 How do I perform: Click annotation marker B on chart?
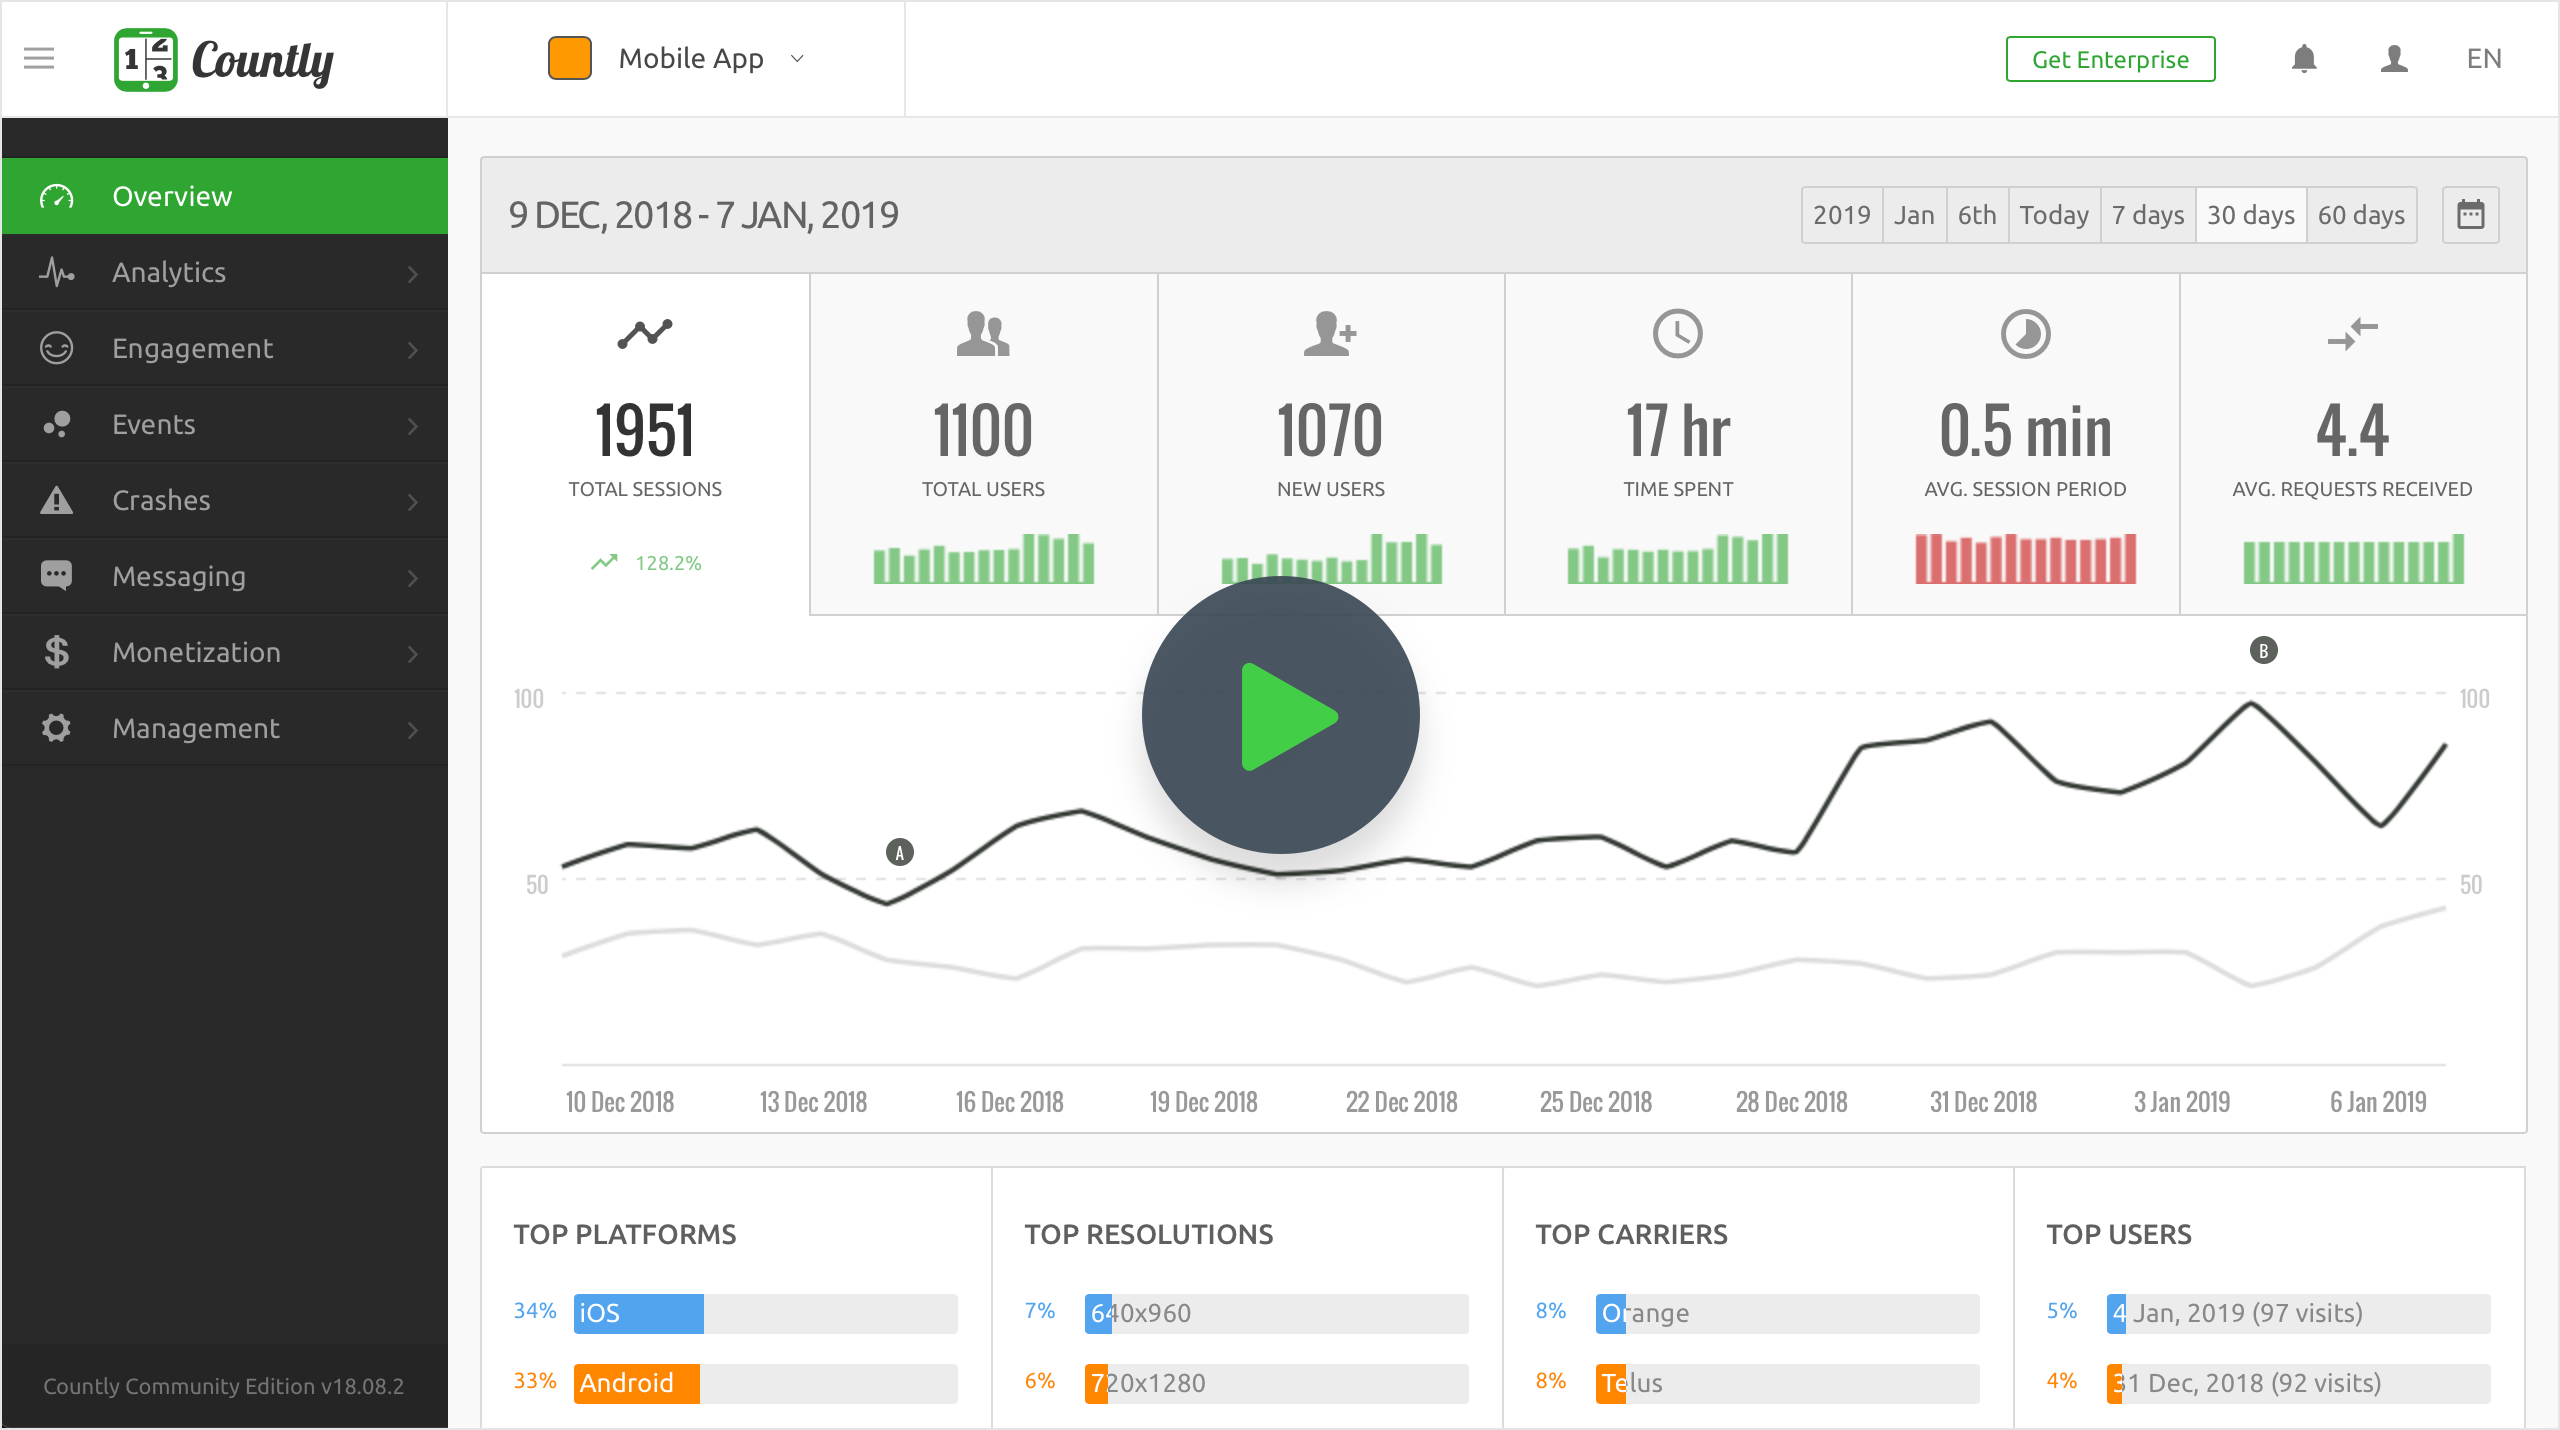click(2264, 651)
